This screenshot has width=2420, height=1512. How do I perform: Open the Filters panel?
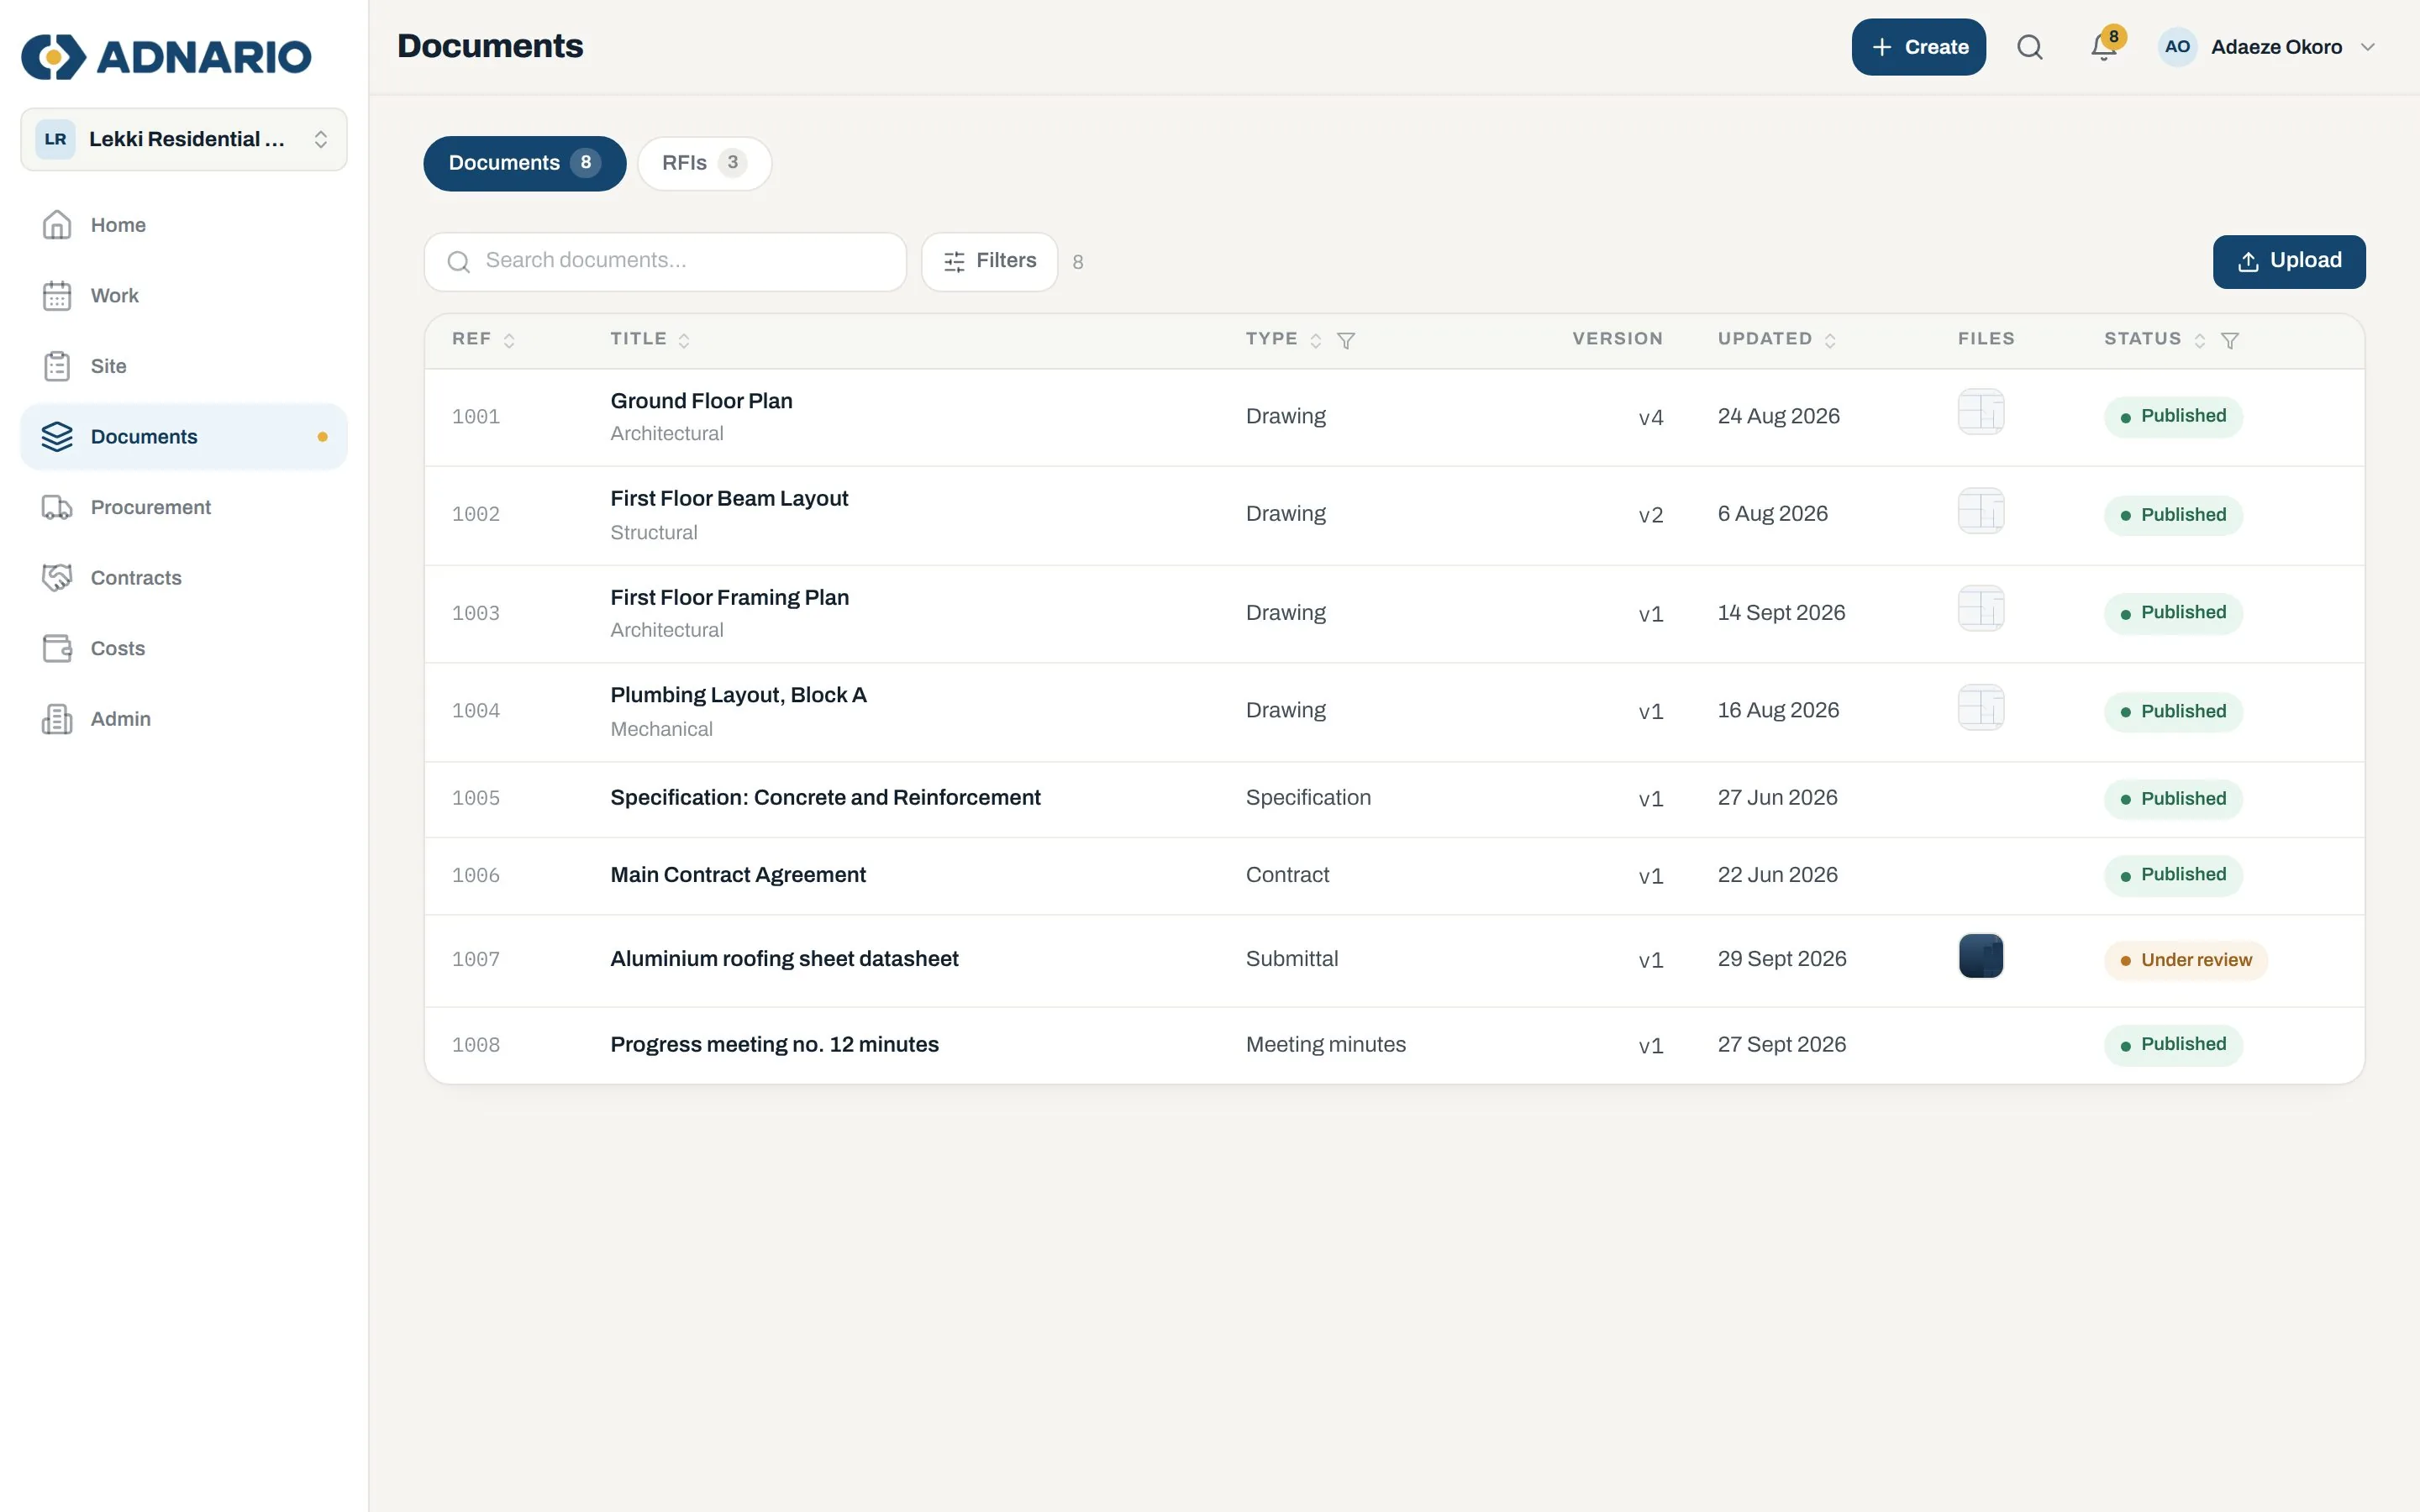pos(989,262)
